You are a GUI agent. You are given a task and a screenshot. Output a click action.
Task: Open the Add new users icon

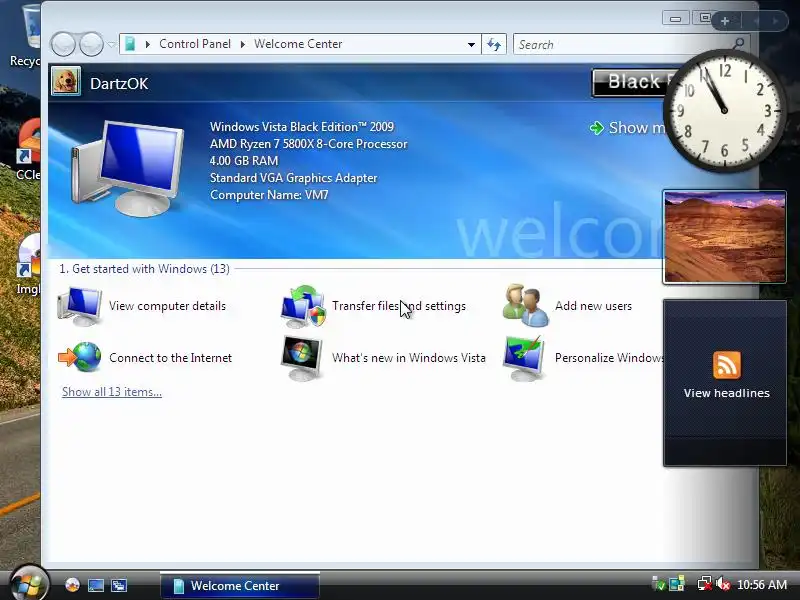point(526,306)
